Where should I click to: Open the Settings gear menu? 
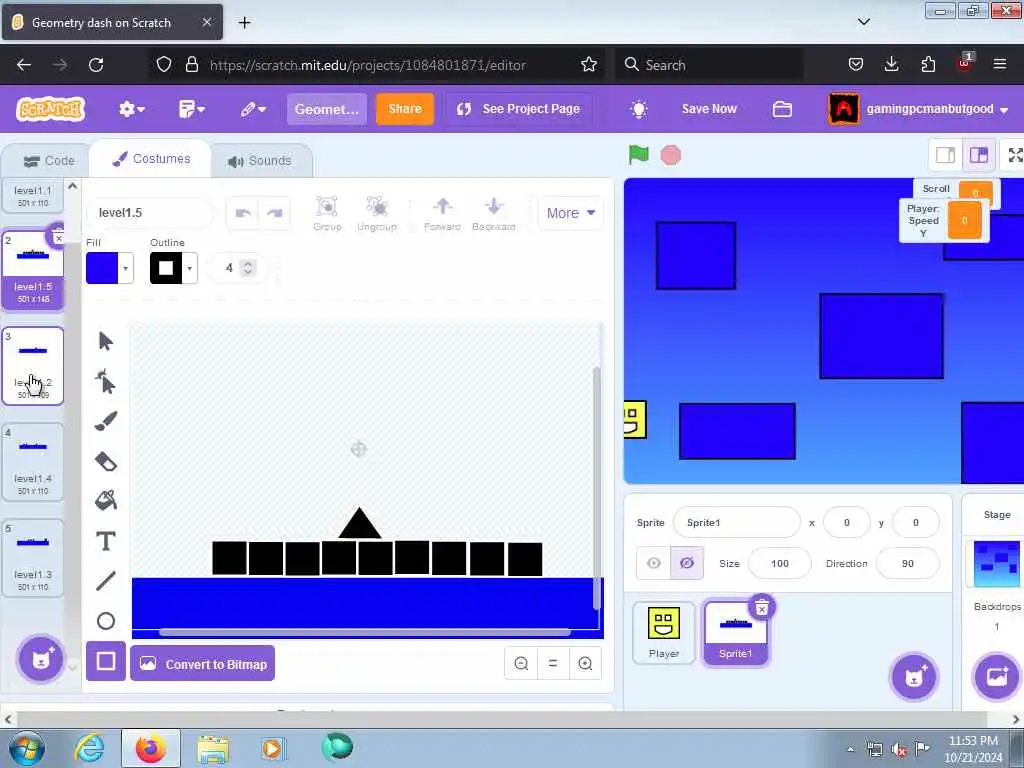click(x=131, y=109)
